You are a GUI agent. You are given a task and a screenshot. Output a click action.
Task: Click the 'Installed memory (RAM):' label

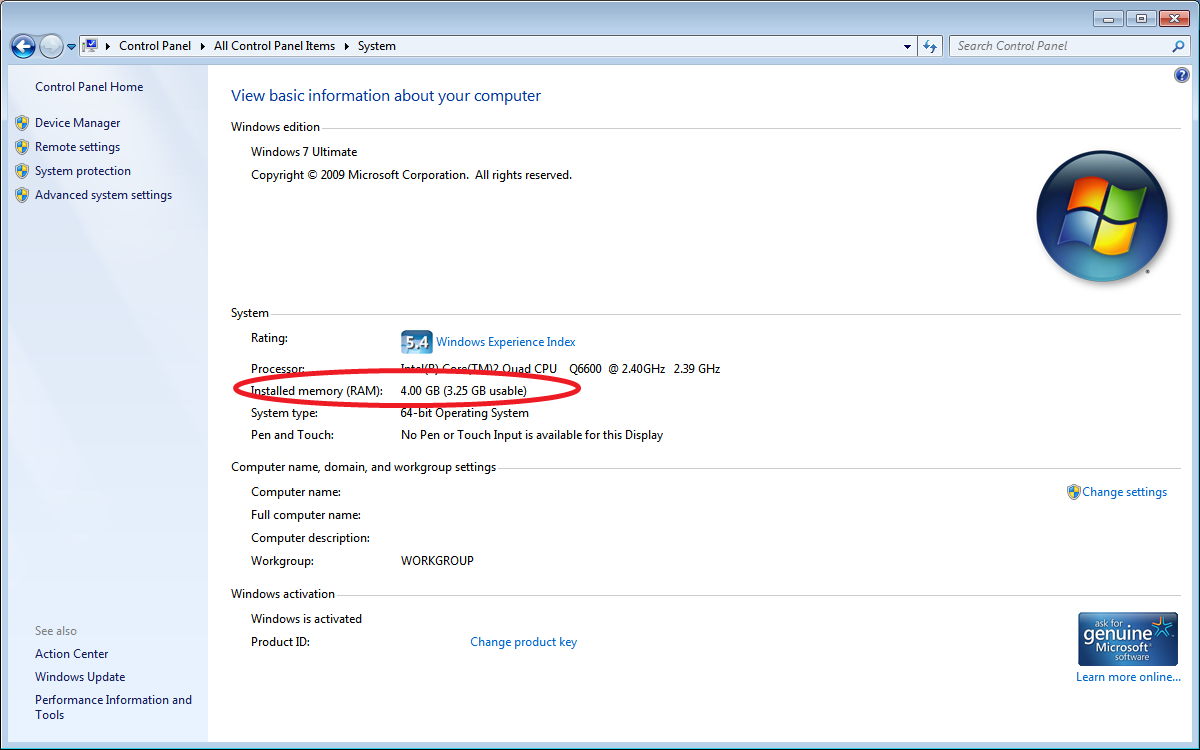point(317,391)
